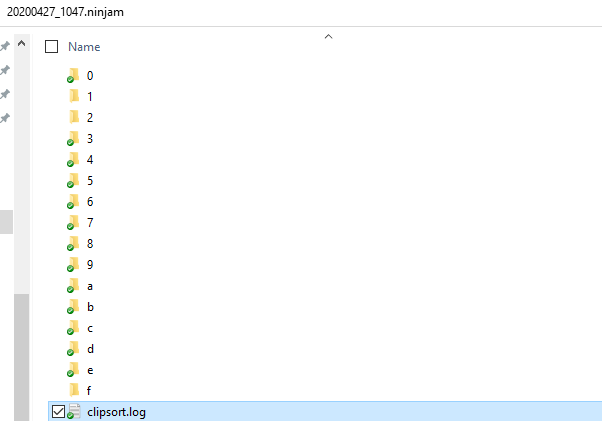The image size is (602, 421).
Task: Select the folder icon named 1
Action: tap(73, 96)
